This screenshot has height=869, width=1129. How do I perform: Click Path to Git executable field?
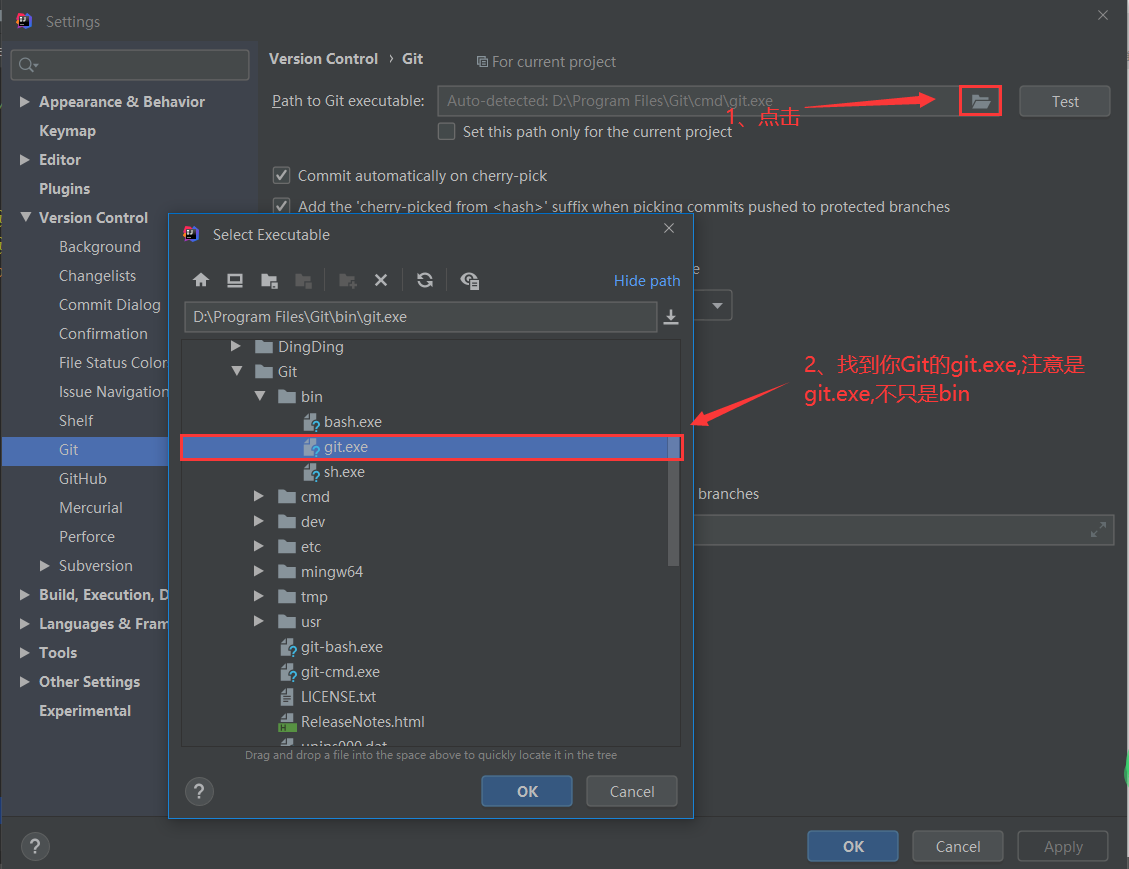(697, 102)
